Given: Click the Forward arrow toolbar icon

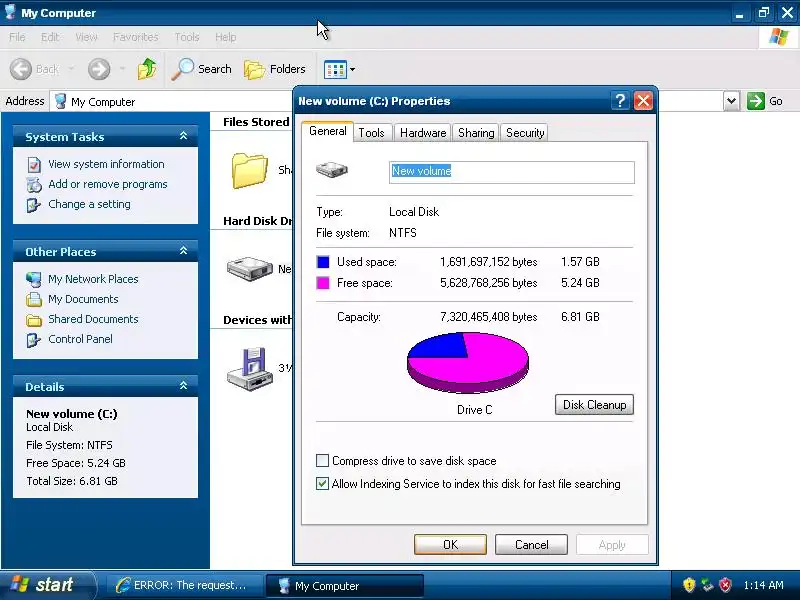Looking at the screenshot, I should [x=99, y=69].
